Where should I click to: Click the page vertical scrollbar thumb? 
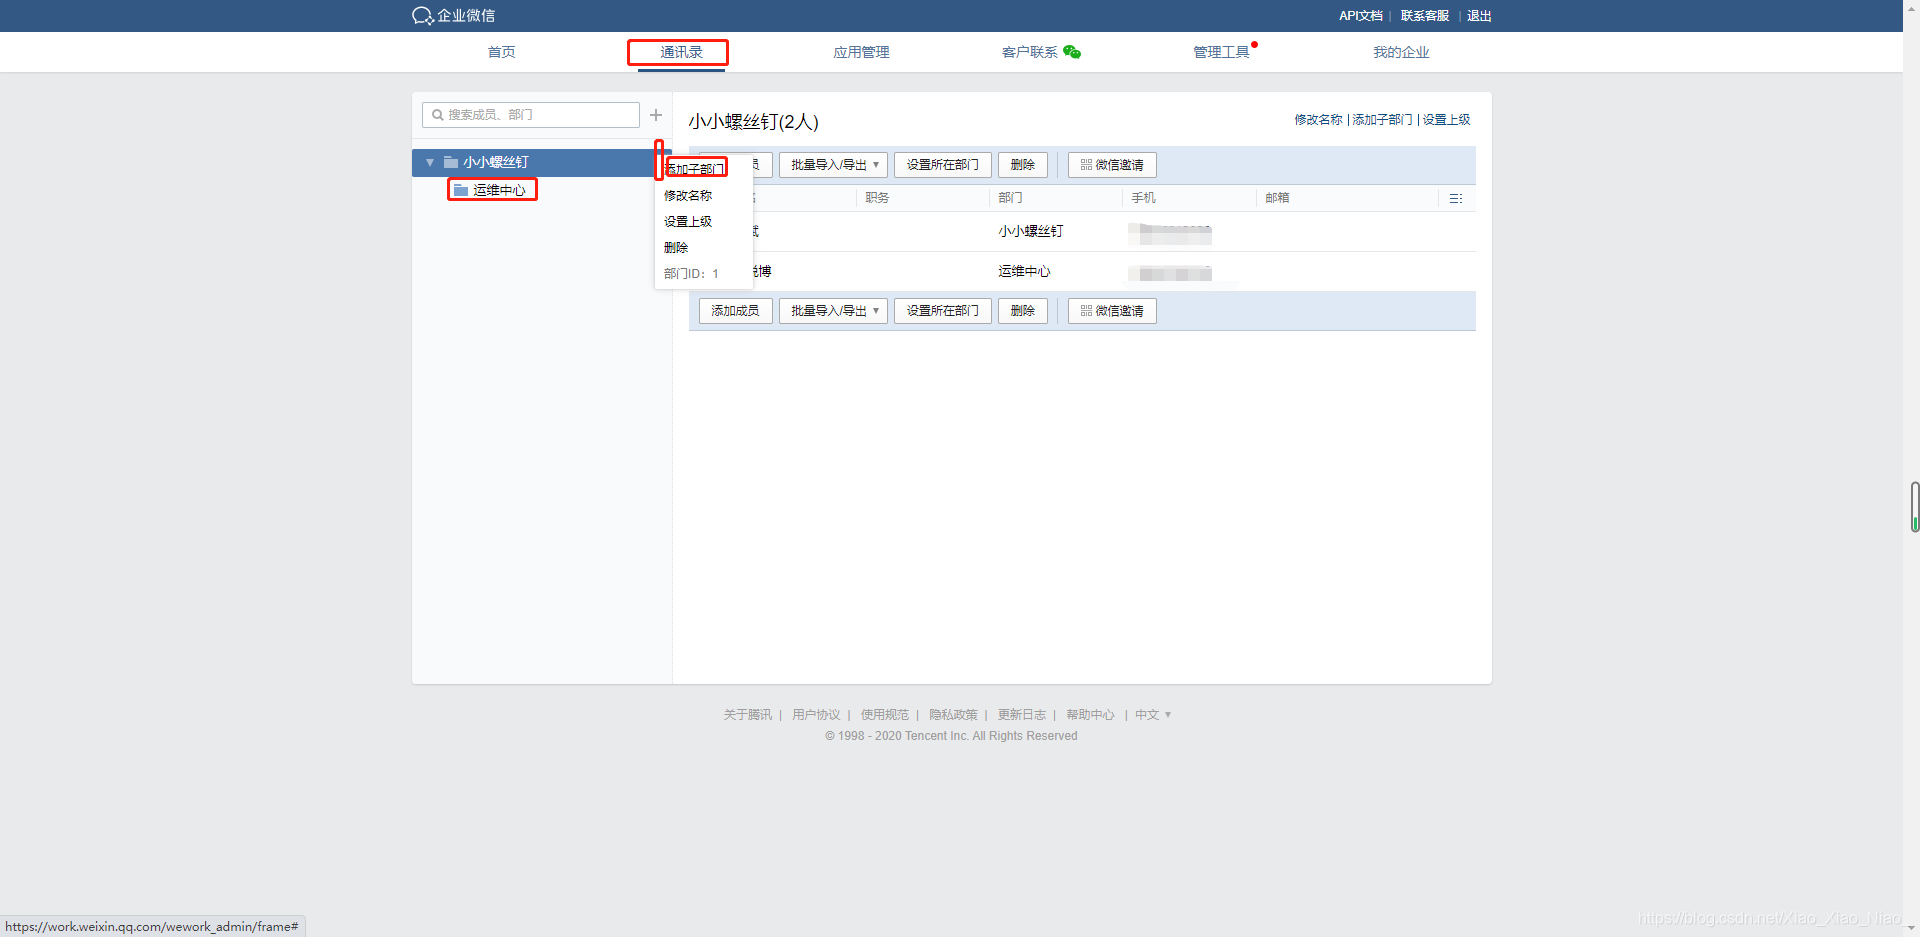(1915, 507)
